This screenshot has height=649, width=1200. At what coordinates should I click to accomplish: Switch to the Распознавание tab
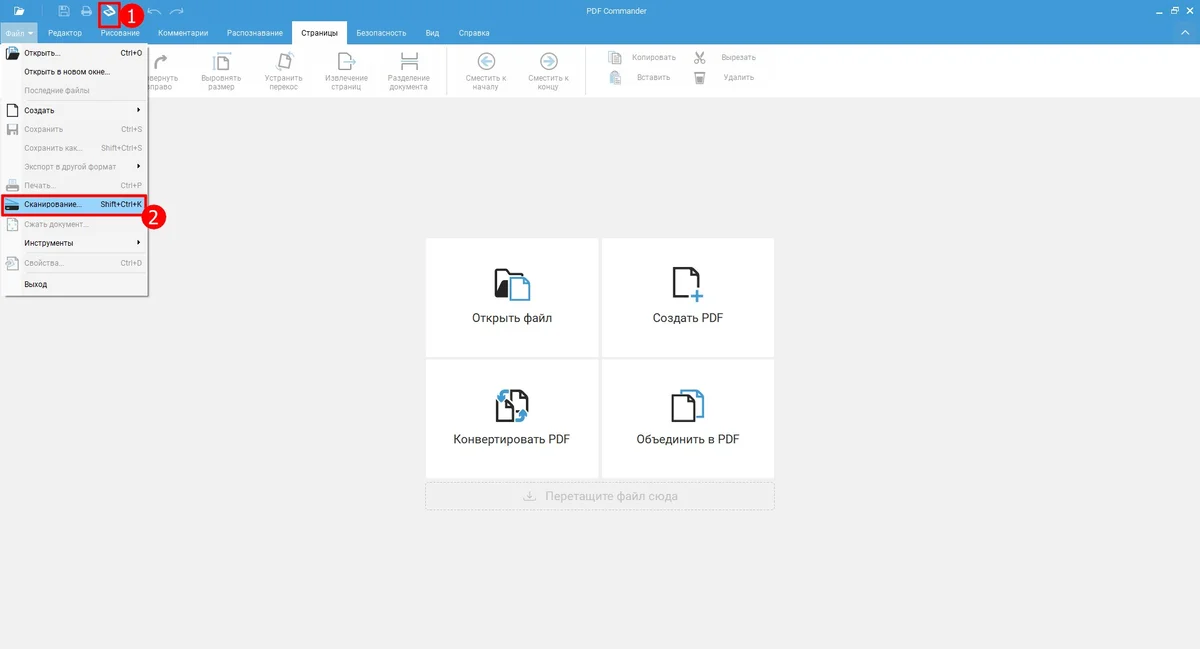click(x=254, y=33)
